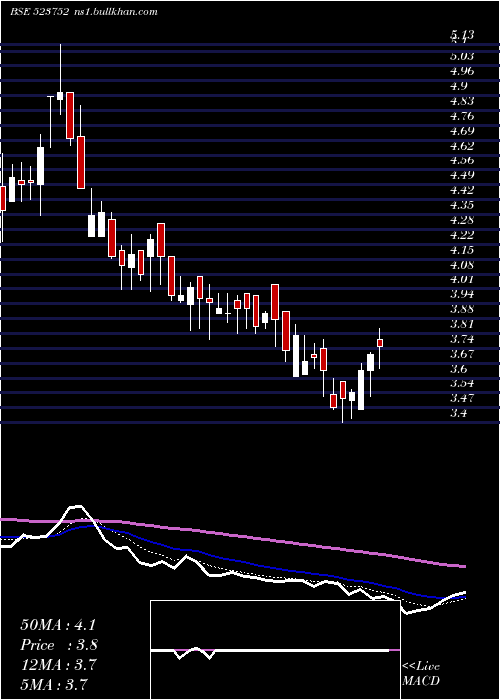Select the 3.54 price axis label
This screenshot has width=500, height=700.
tap(462, 383)
